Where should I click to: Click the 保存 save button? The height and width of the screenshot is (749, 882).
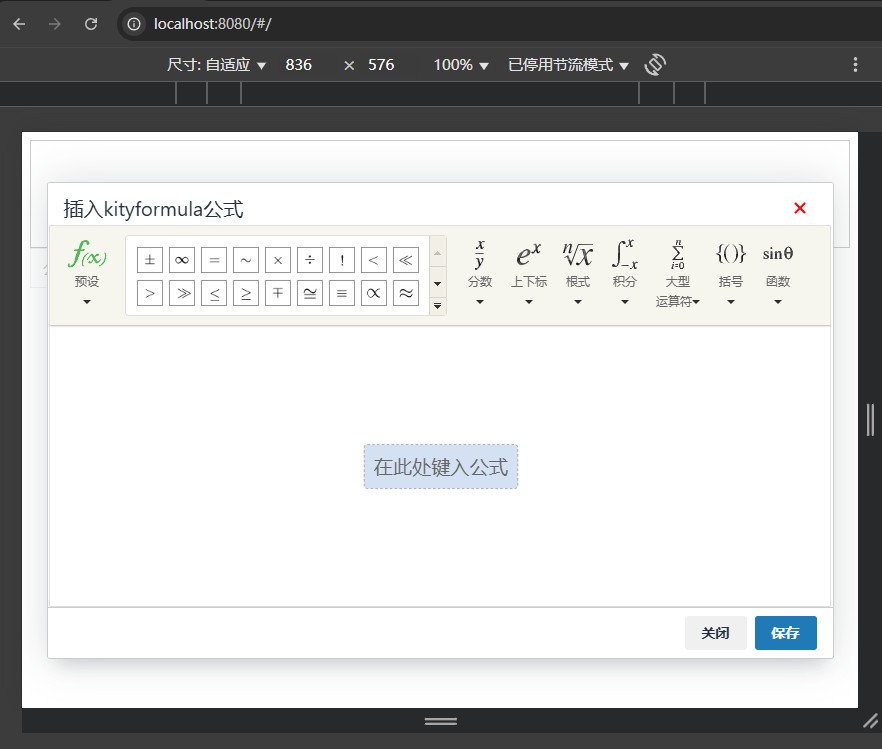coord(786,633)
